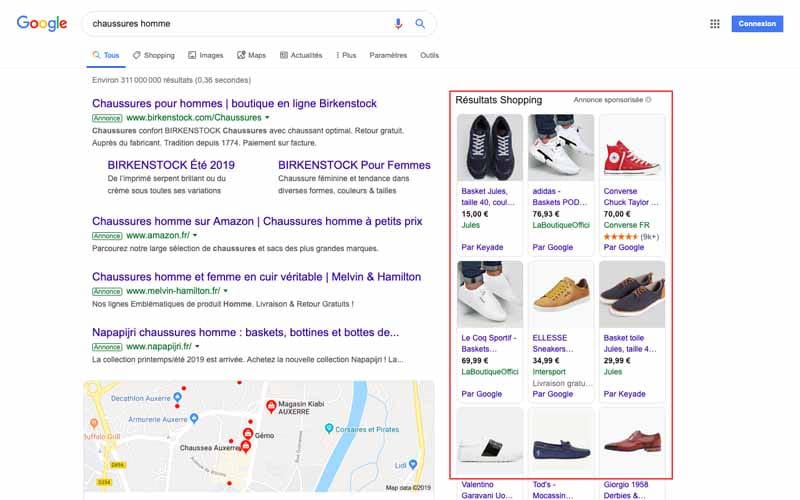Activate voice search microphone icon
This screenshot has height=500, width=800.
tap(398, 23)
